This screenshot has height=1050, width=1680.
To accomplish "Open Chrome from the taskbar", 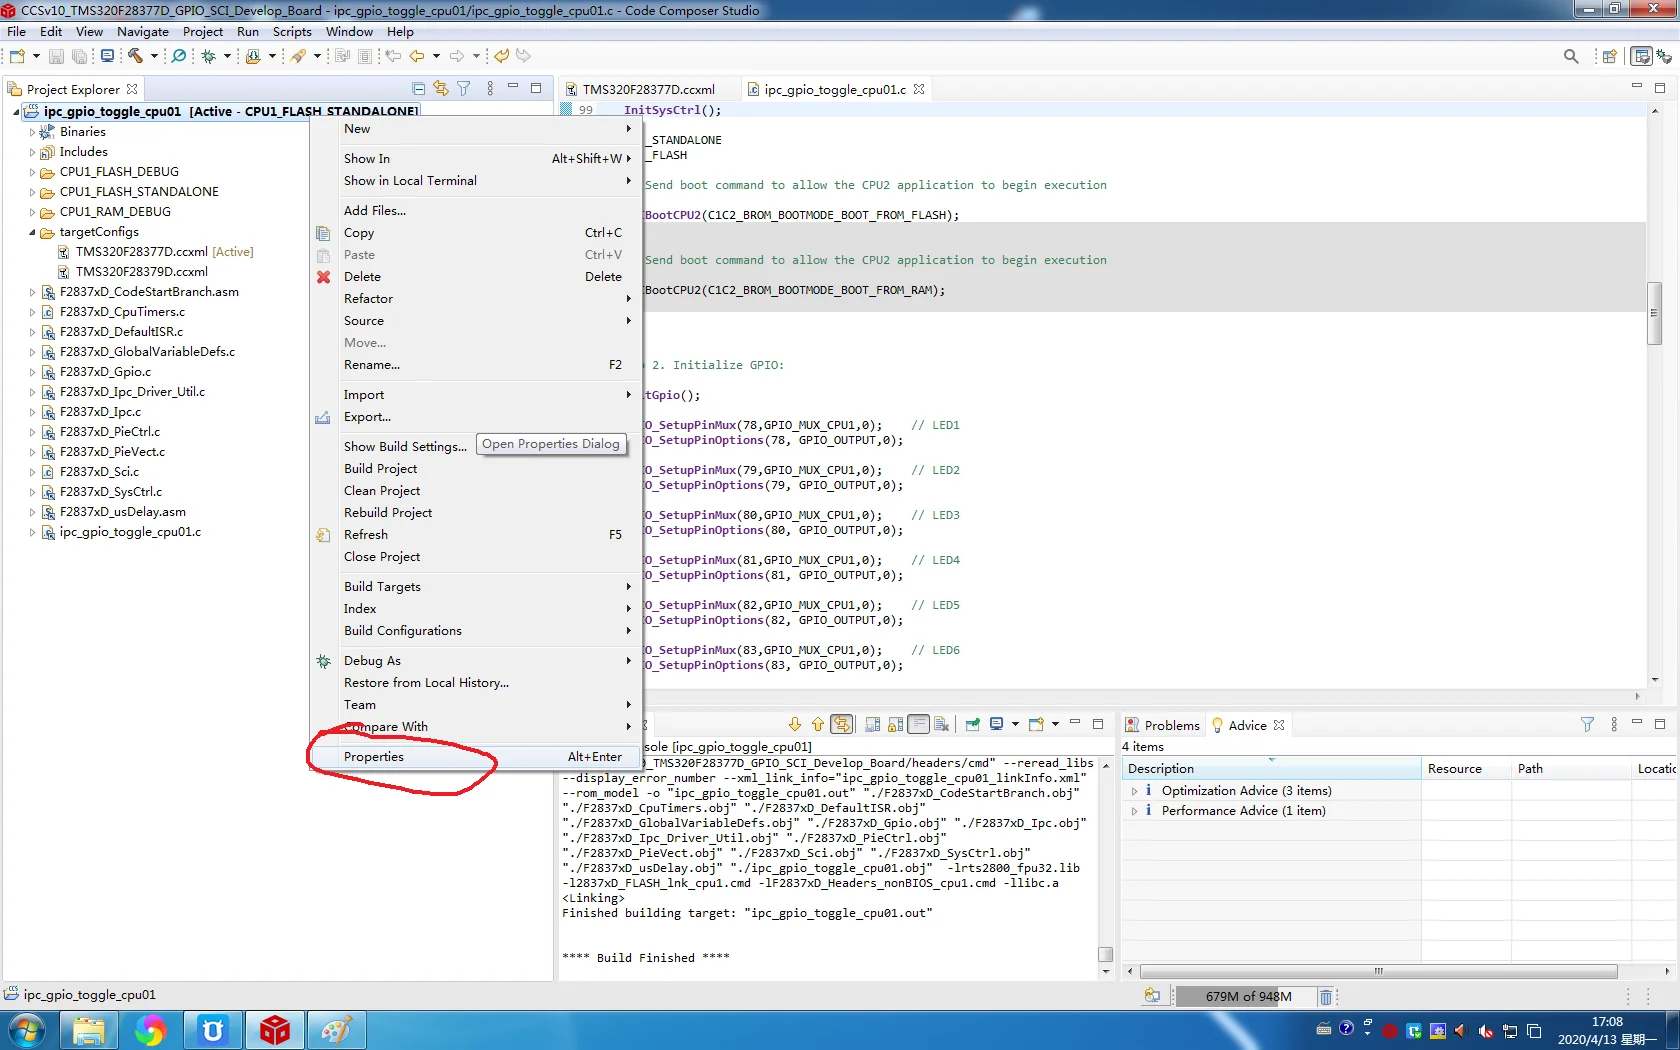I will point(150,1030).
